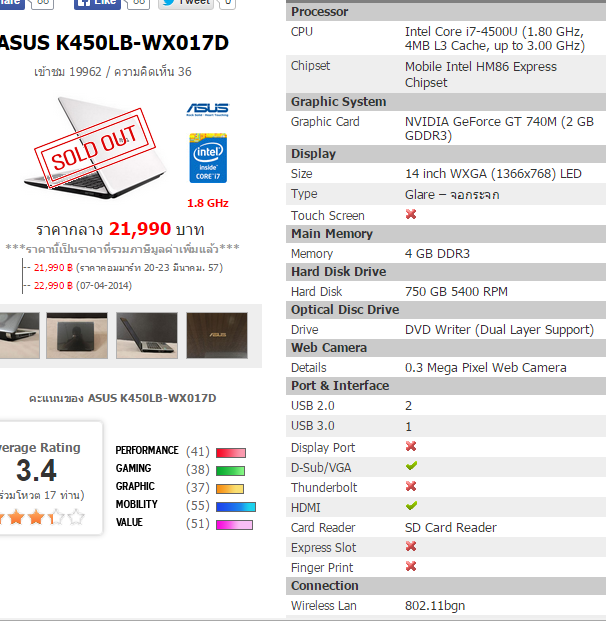Viewport: 606px width, 621px height.
Task: Click the blue Mobility rating bar
Action: tap(236, 507)
